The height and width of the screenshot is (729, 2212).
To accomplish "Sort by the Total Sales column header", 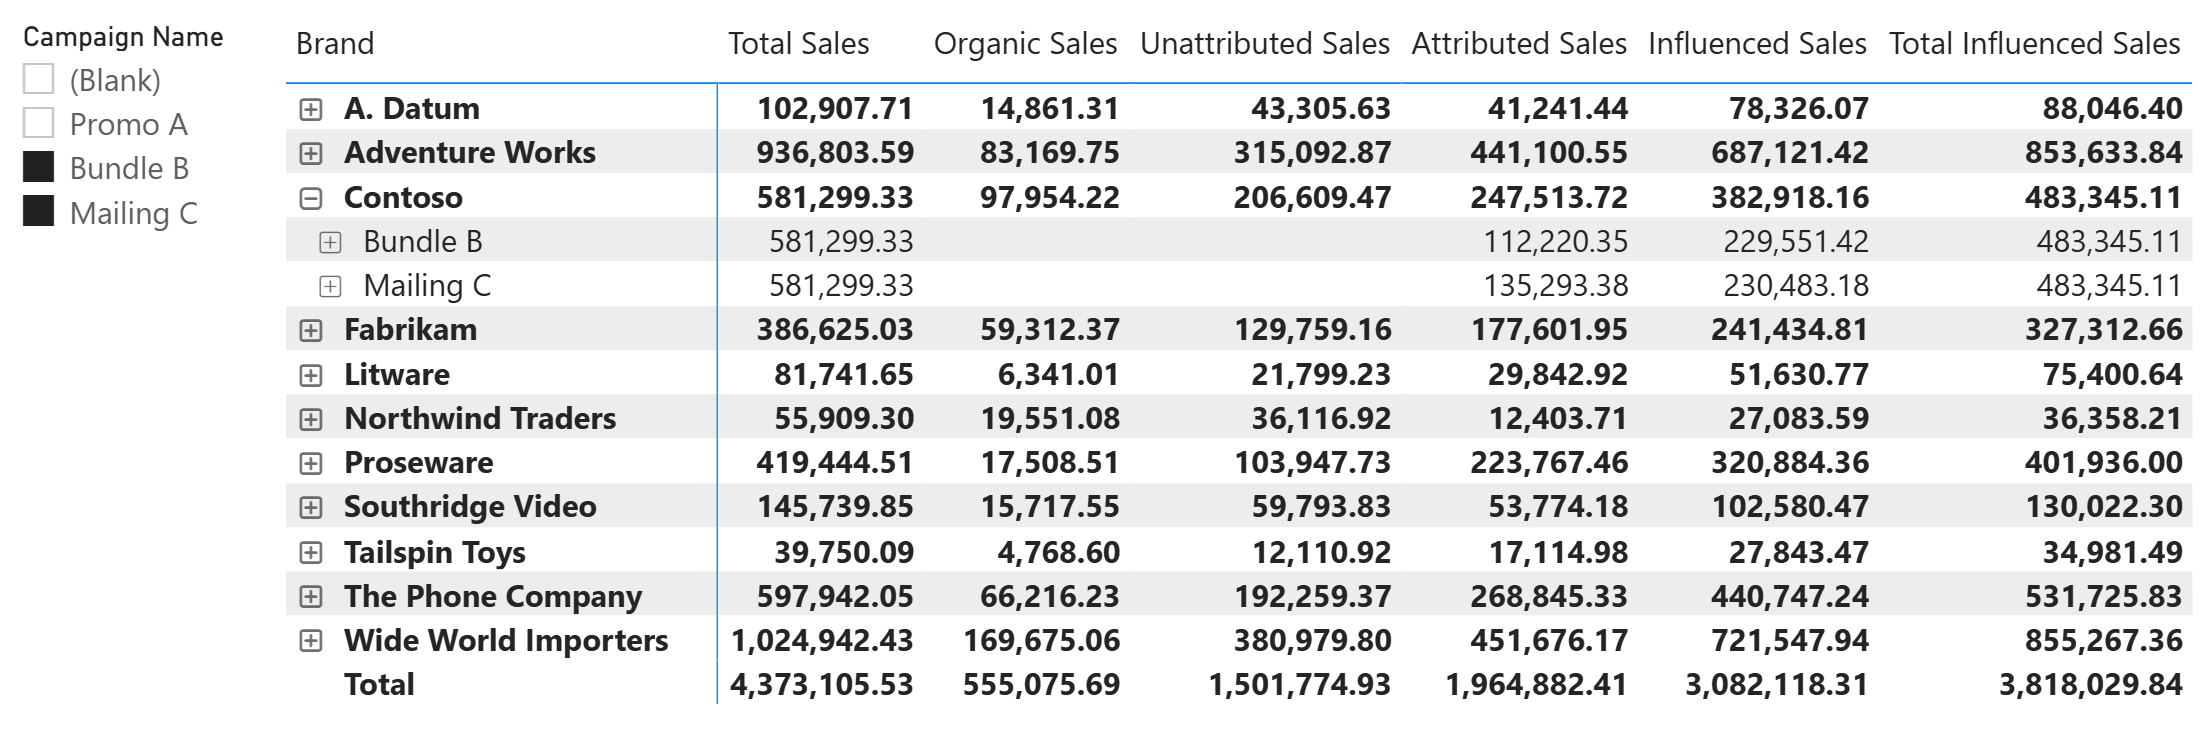I will tap(798, 44).
